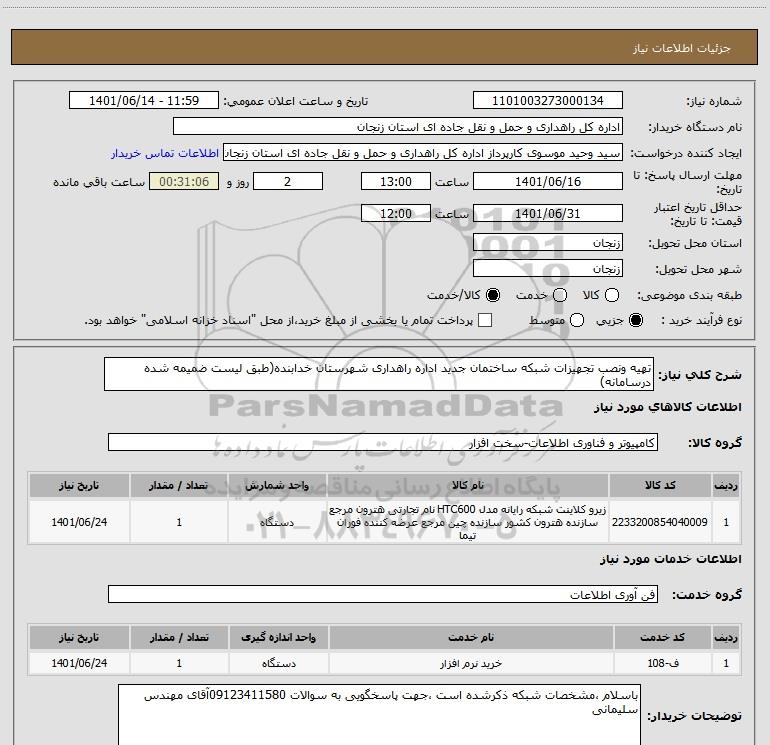The image size is (770, 745).
Task: Click the price validity date 1401/06/31
Action: 548,213
